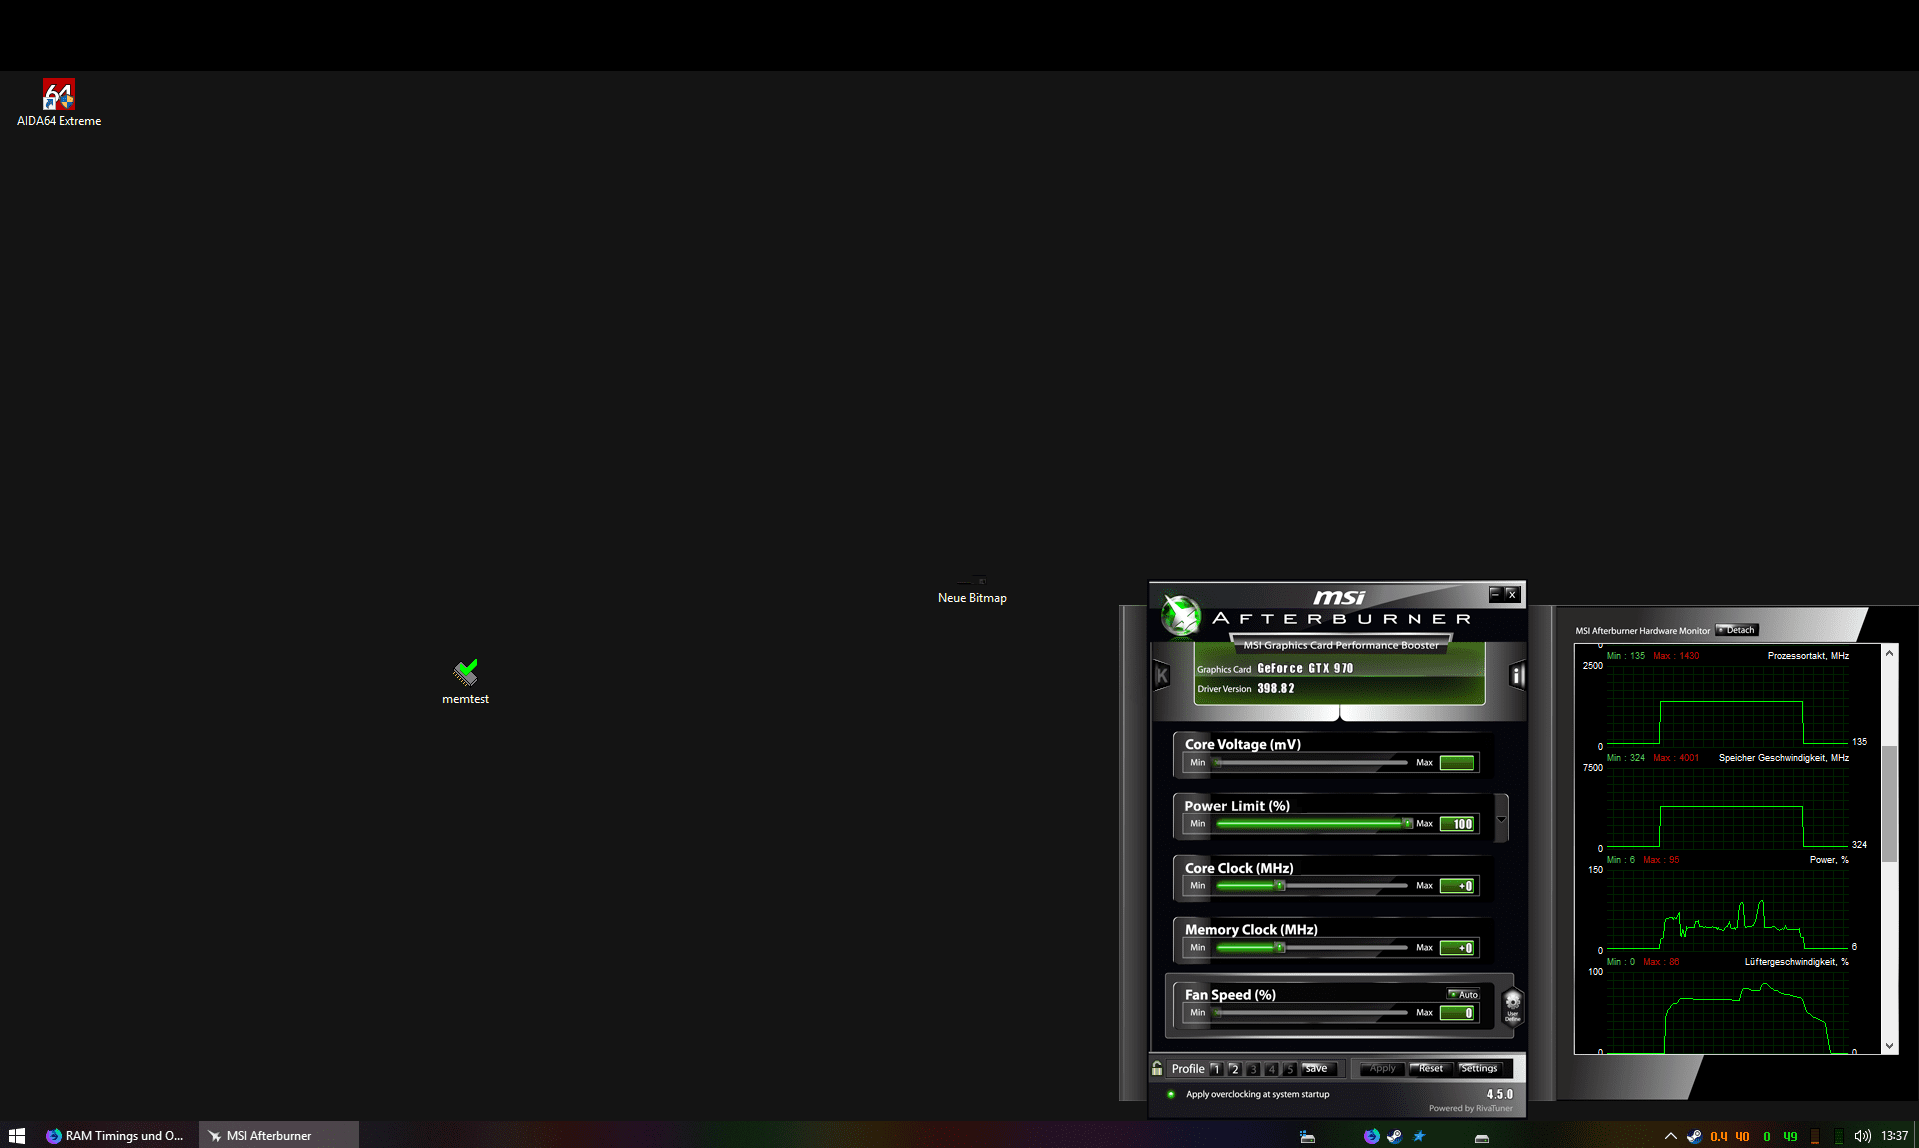Detach the Hardware Monitor panel
The height and width of the screenshot is (1148, 1919).
coord(1737,630)
